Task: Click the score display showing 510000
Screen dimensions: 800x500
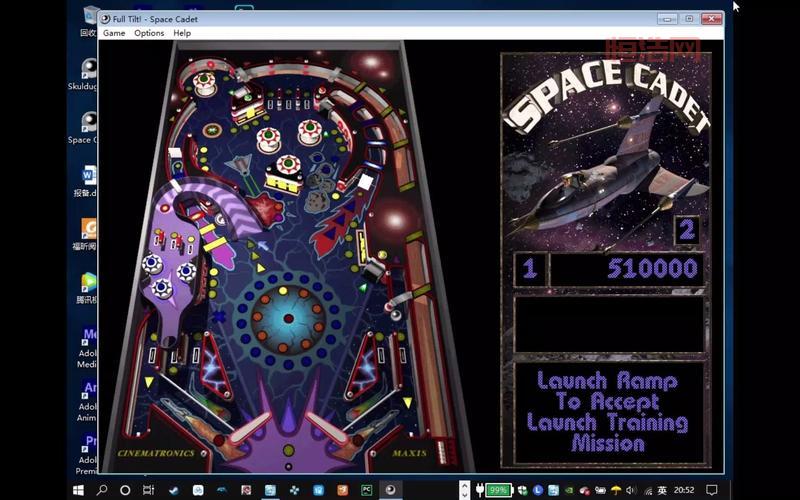Action: [x=626, y=269]
